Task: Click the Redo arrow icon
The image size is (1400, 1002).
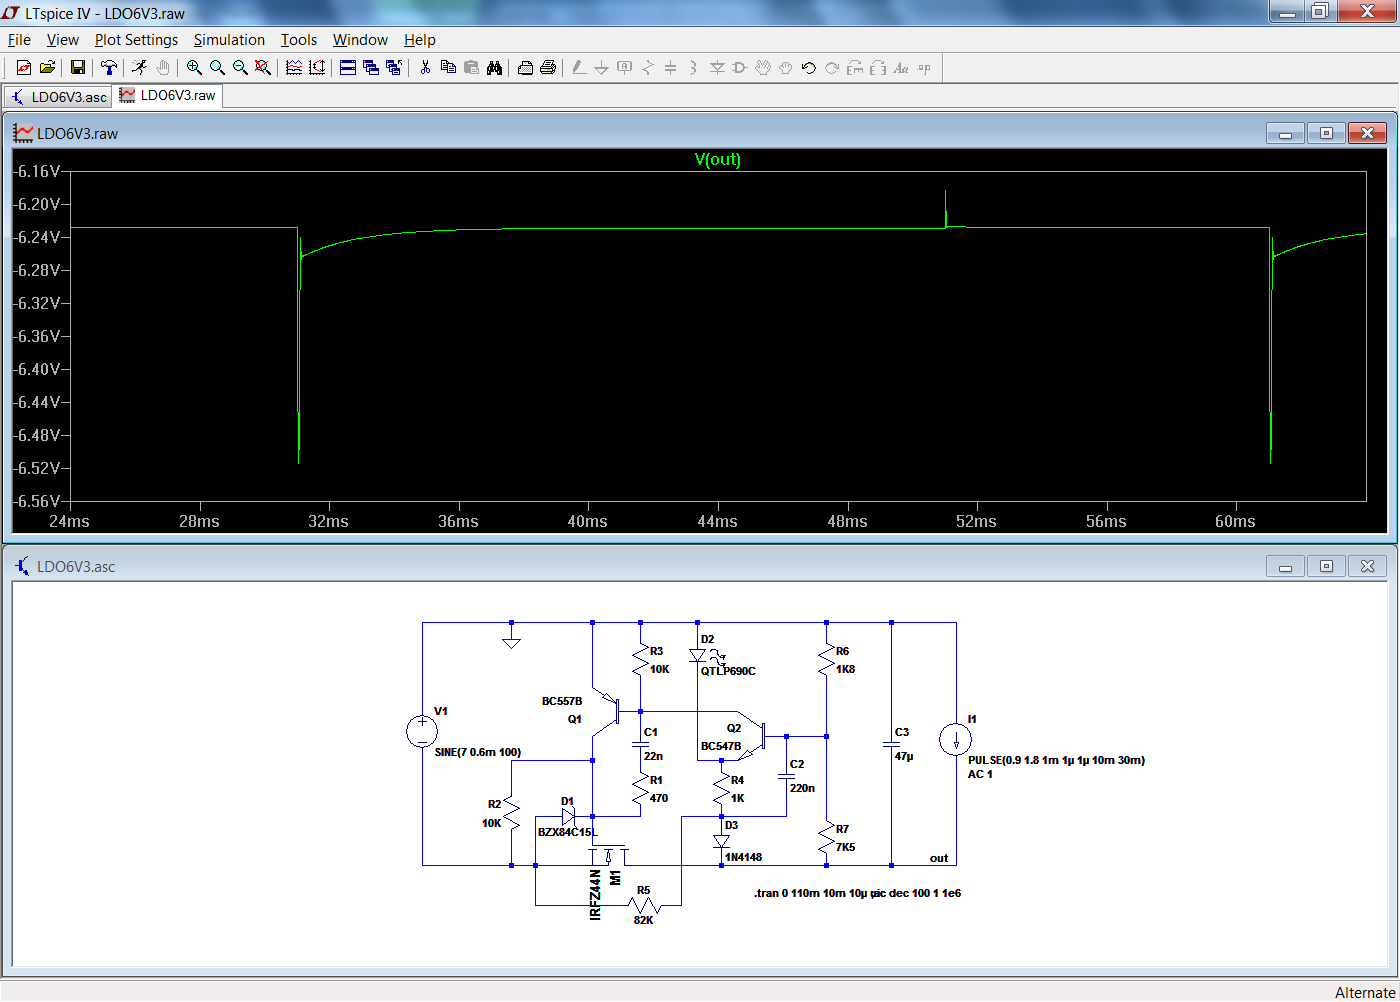Action: click(x=832, y=68)
